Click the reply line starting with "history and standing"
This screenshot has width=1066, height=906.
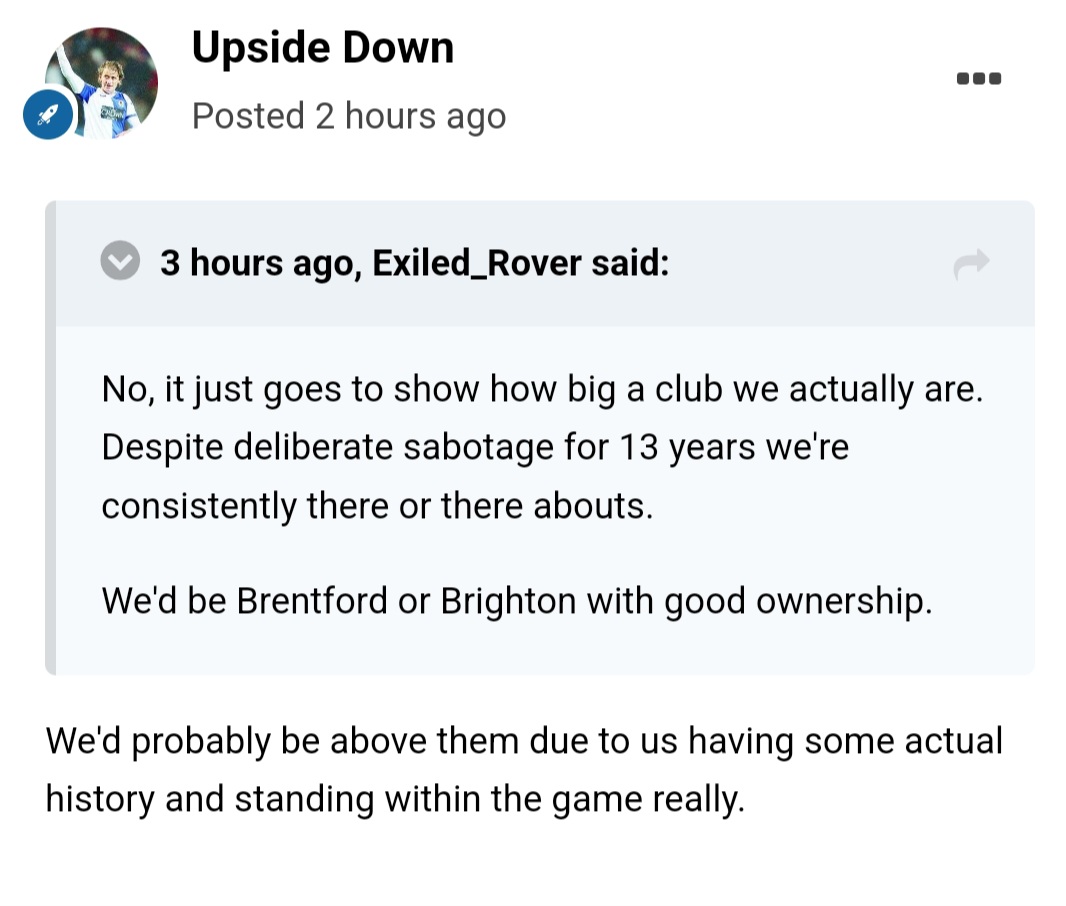pyautogui.click(x=395, y=799)
